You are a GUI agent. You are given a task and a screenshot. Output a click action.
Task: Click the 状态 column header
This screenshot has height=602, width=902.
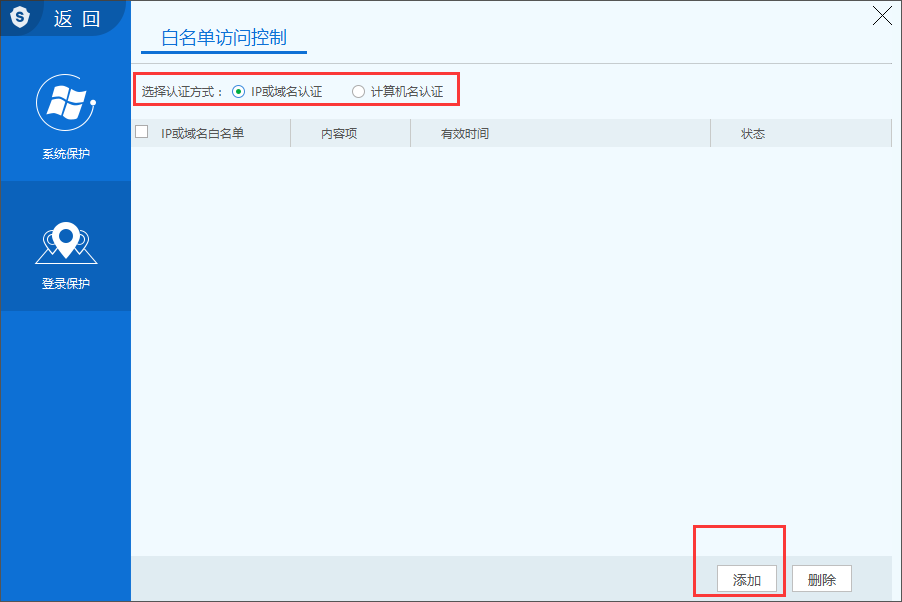[x=752, y=133]
